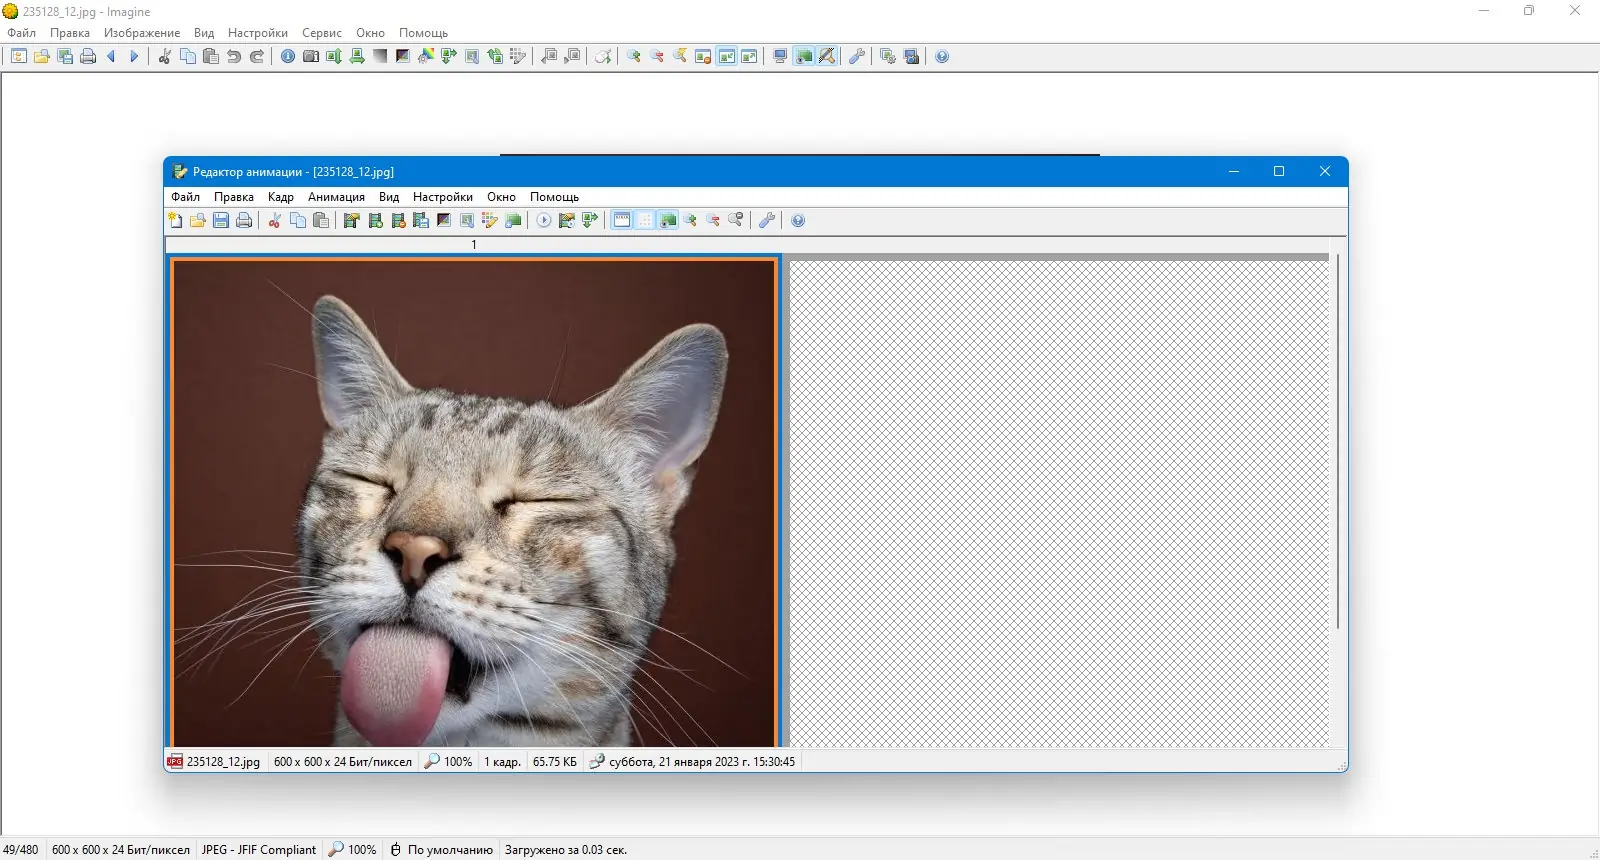The width and height of the screenshot is (1600, 860).
Task: Open help in the animation editor toolbar
Action: pyautogui.click(x=798, y=220)
